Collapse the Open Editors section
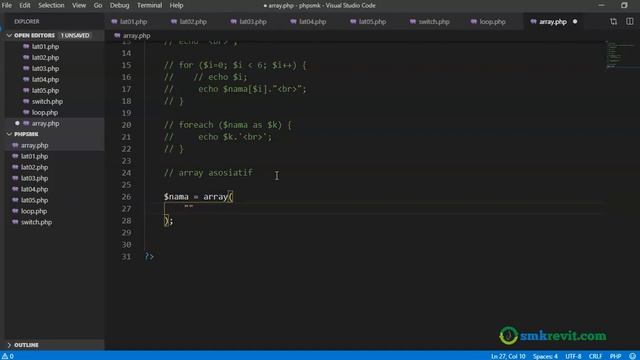Screen dimensions: 640x360 (x=9, y=36)
